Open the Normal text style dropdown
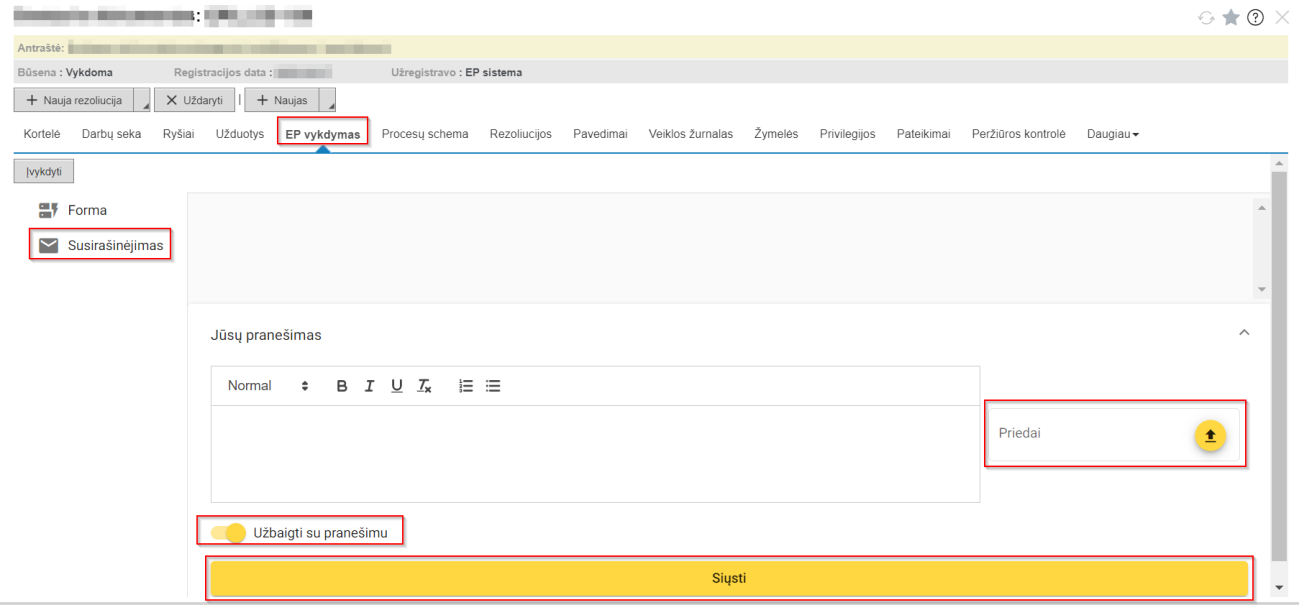This screenshot has height=605, width=1299. 267,386
